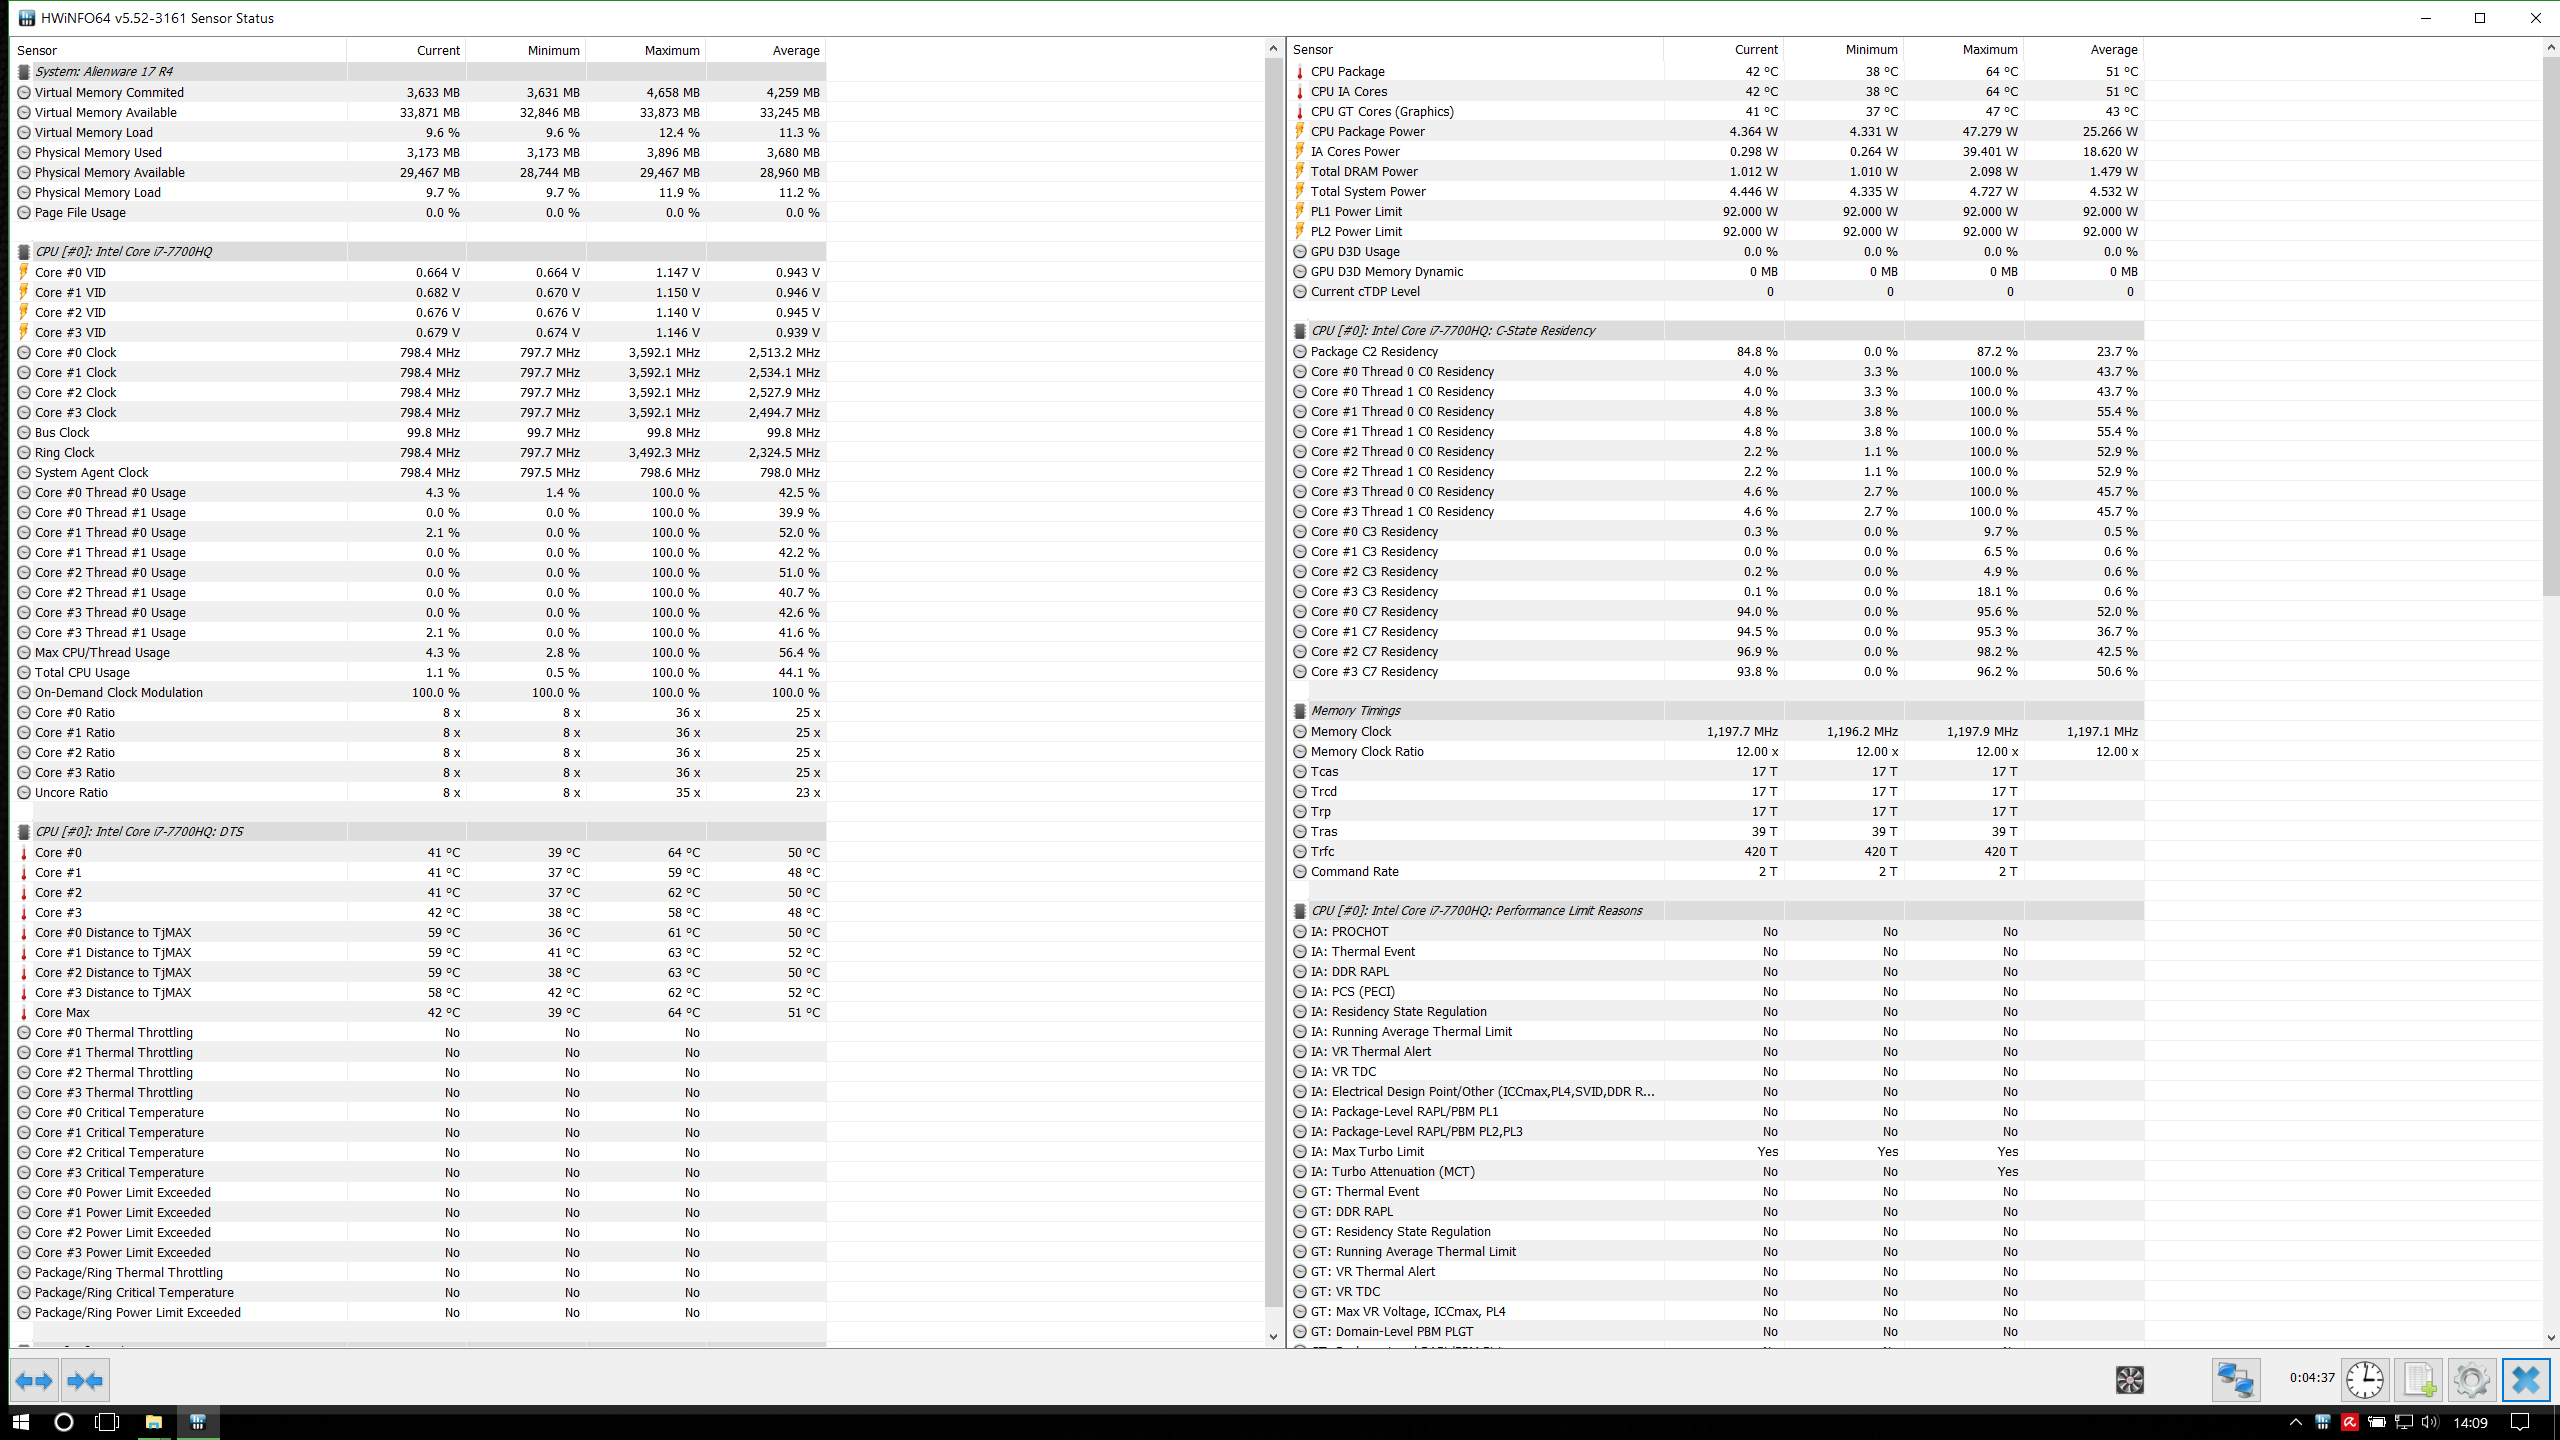Start logging with the spreadsheet plus icon
Screen dimensions: 2560x1440
click(2418, 1381)
